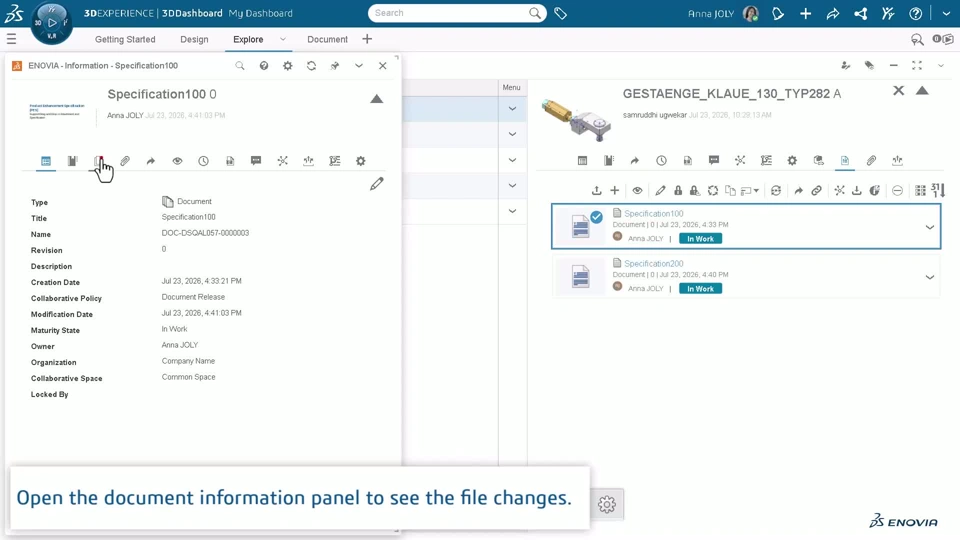Open Information panel header settings gear

point(288,66)
